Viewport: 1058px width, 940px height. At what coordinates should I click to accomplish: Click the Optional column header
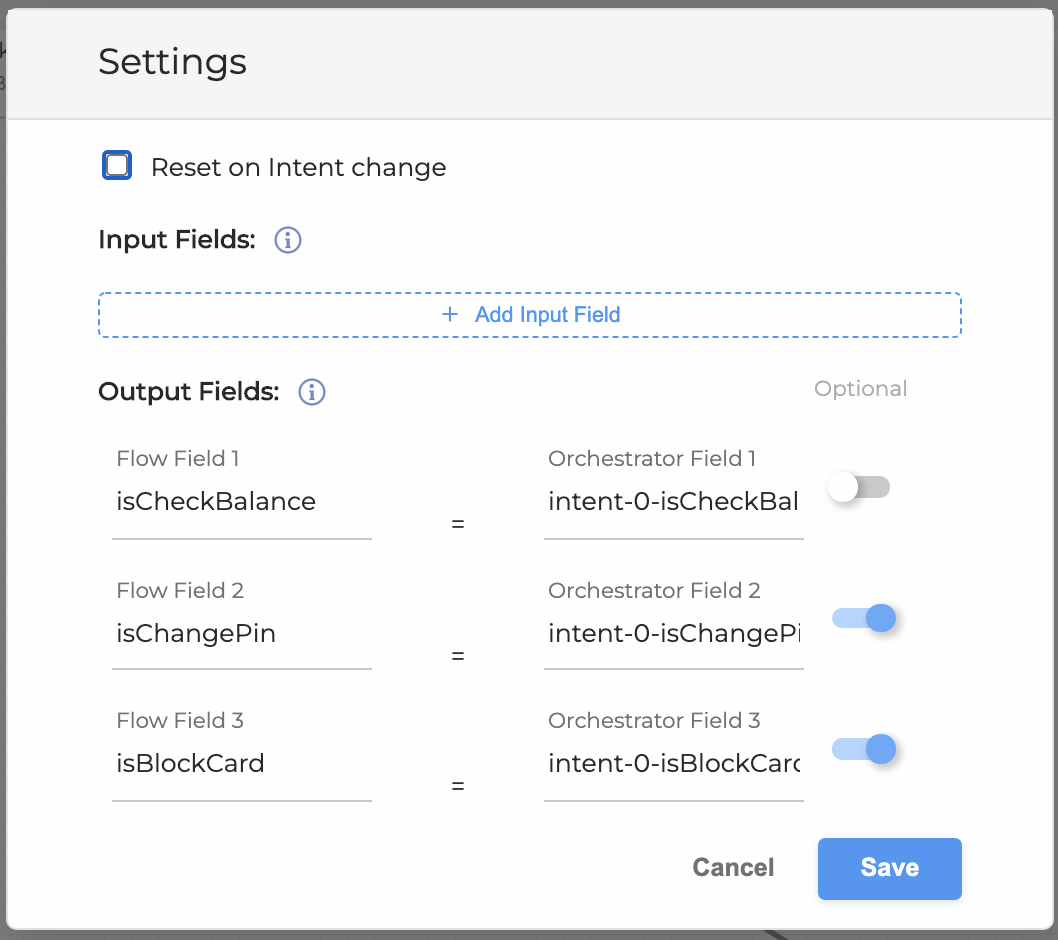tap(860, 389)
